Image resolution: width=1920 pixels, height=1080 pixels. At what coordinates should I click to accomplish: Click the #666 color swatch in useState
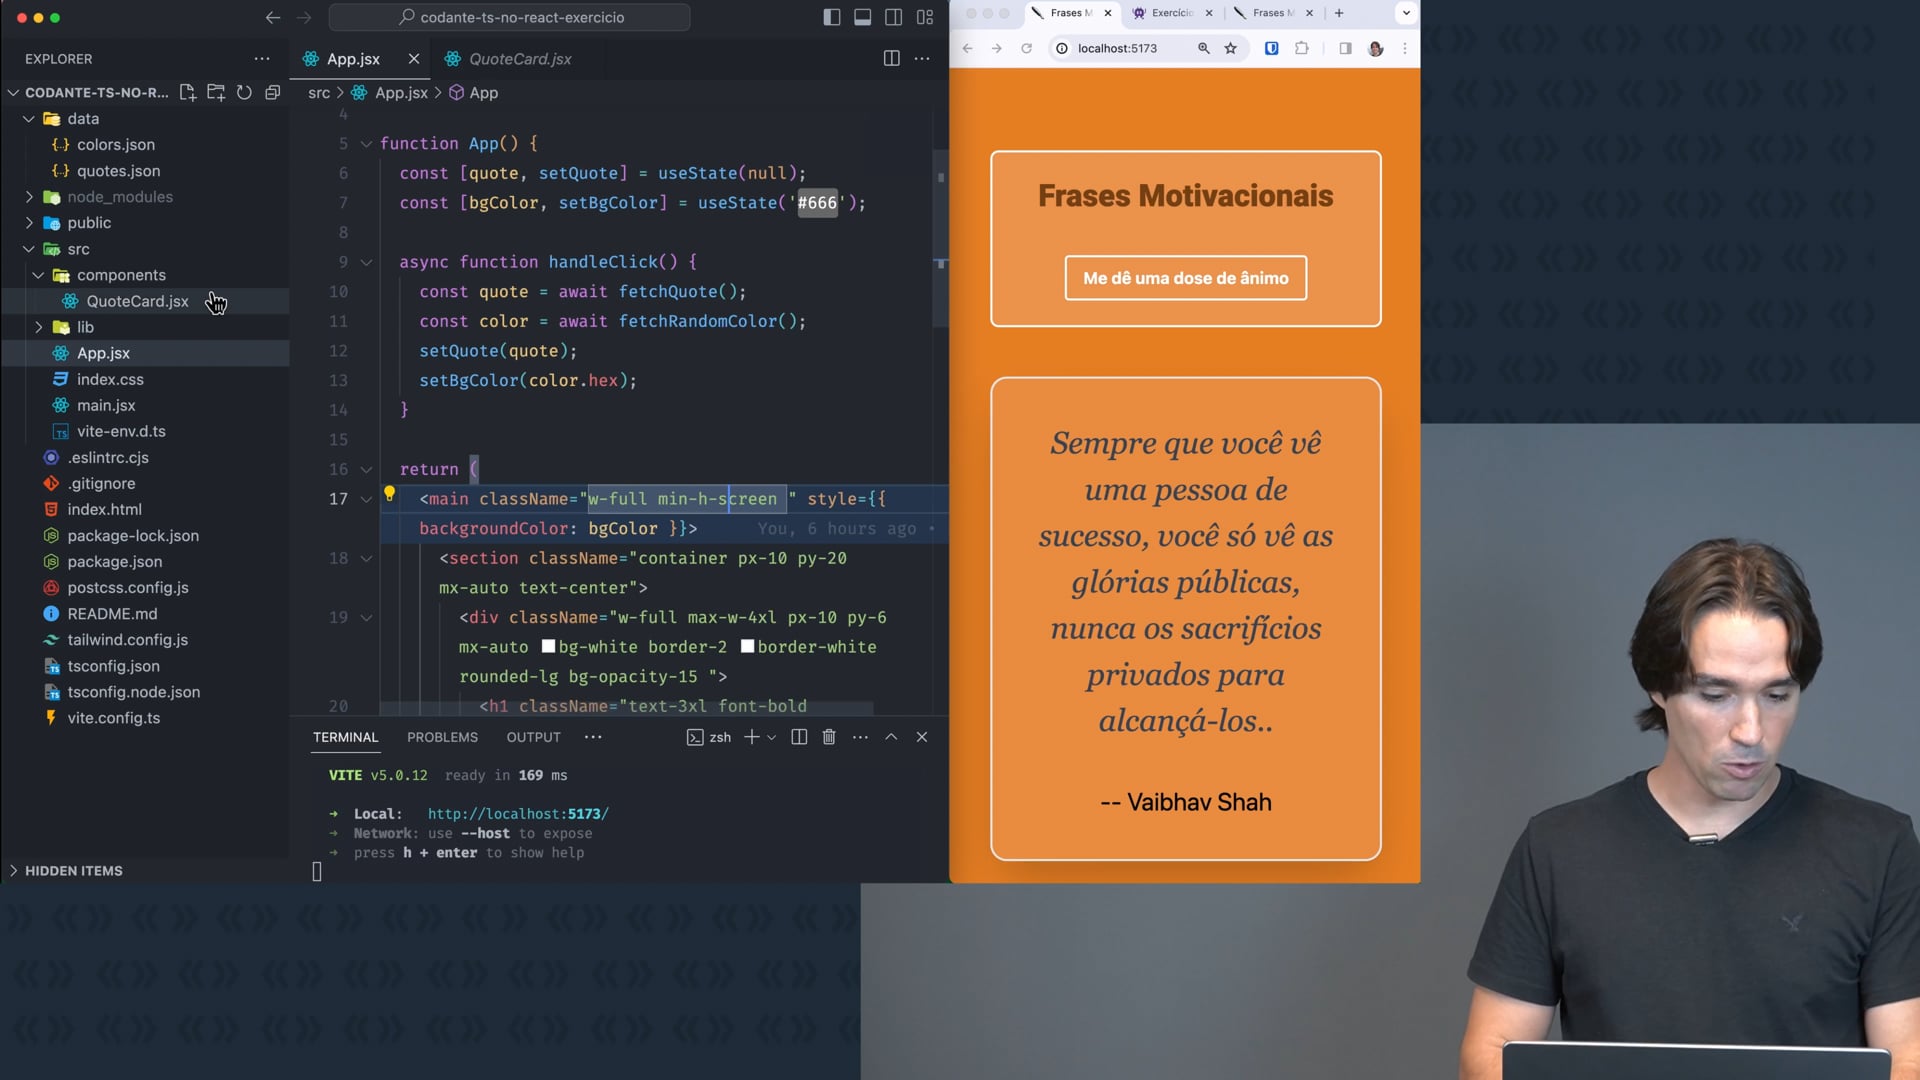tap(817, 203)
